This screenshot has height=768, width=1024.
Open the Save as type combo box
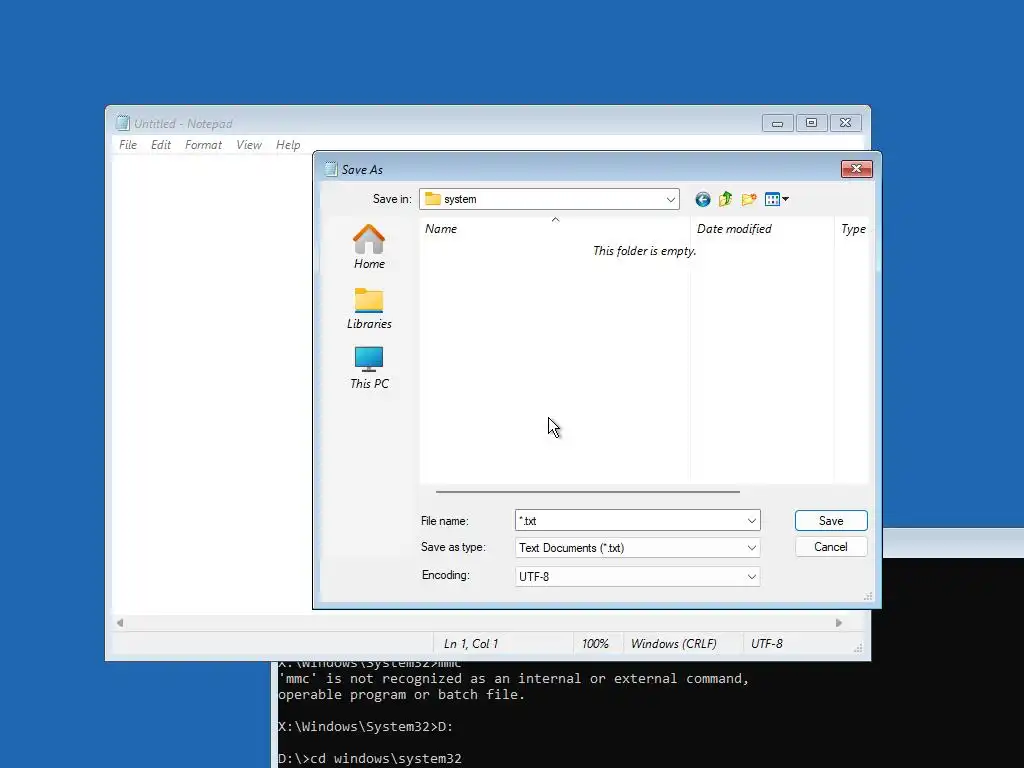tap(637, 548)
